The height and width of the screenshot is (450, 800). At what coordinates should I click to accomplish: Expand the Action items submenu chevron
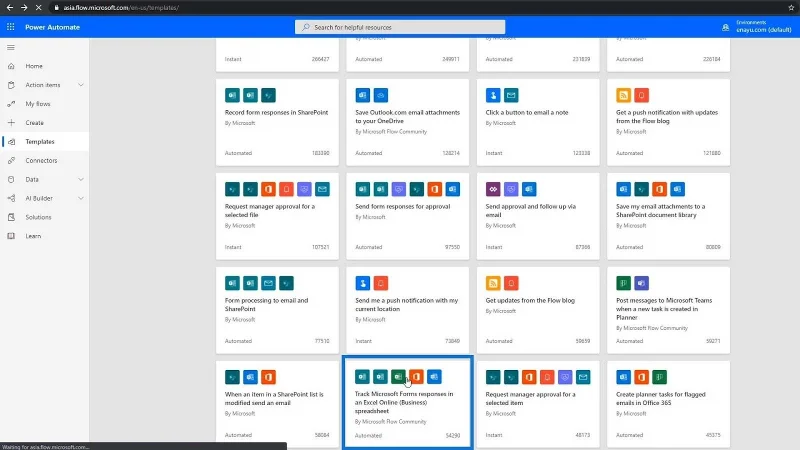tap(81, 85)
